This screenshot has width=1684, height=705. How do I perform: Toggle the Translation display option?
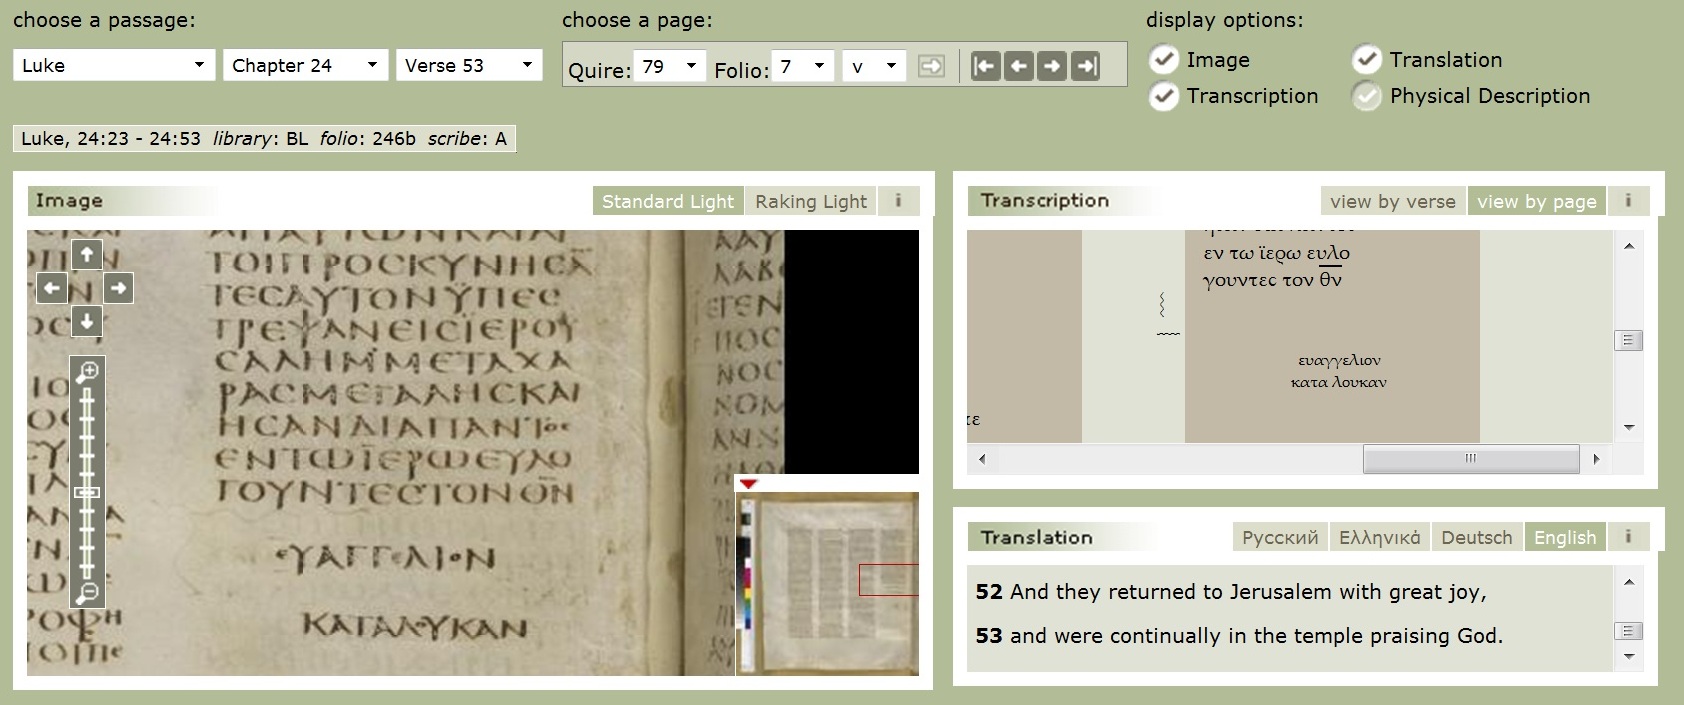[1367, 60]
